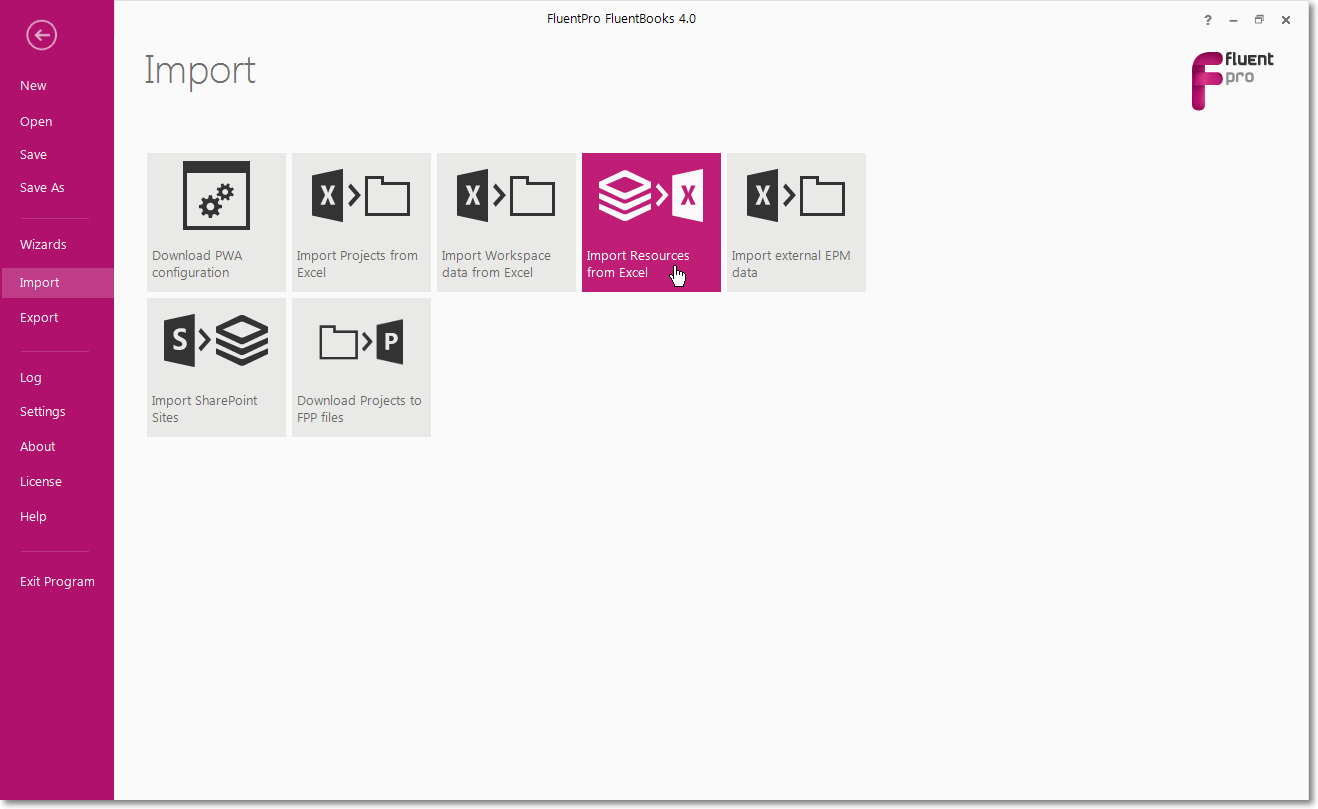This screenshot has height=809, width=1318.
Task: Select New in the sidebar
Action: click(x=33, y=86)
